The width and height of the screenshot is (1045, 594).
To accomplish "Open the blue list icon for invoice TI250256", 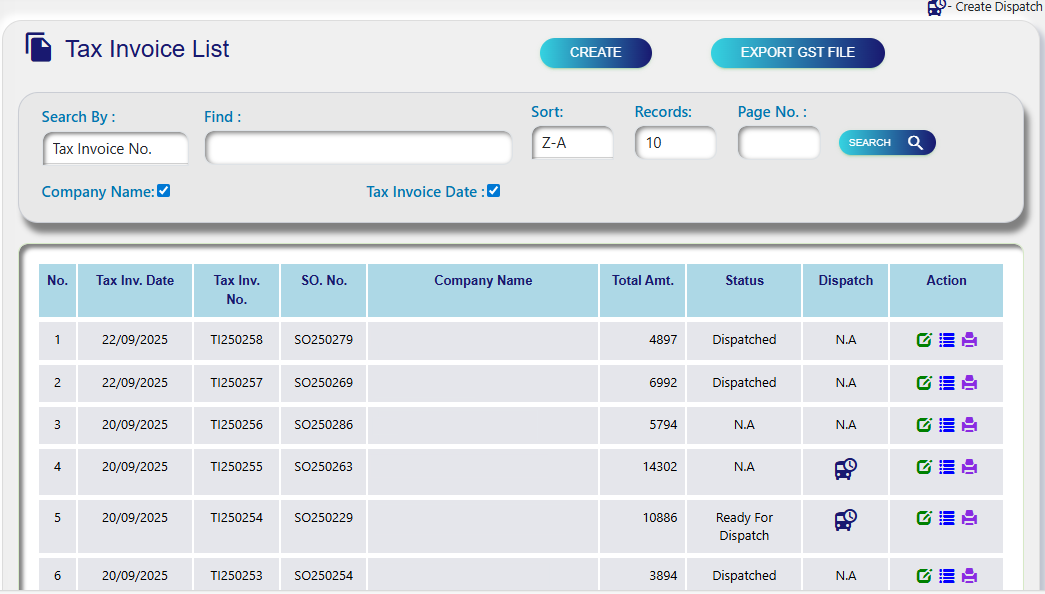I will [946, 424].
